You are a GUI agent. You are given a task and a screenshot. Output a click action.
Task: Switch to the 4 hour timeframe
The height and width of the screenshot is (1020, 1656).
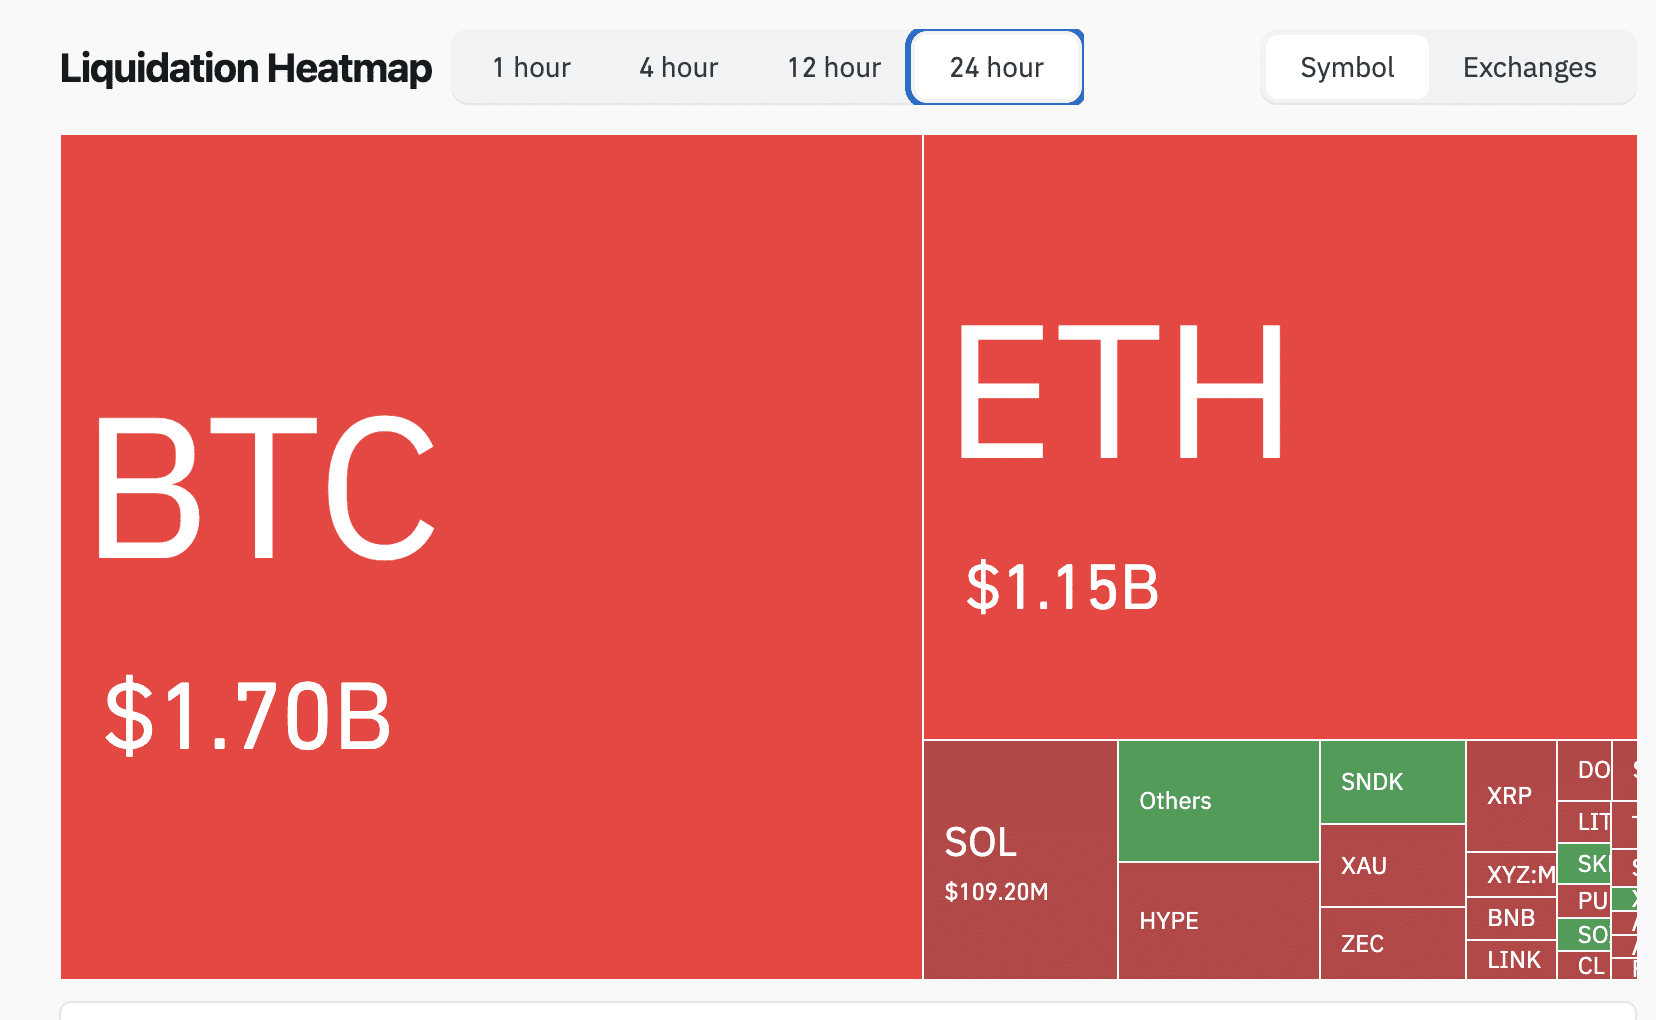coord(679,67)
